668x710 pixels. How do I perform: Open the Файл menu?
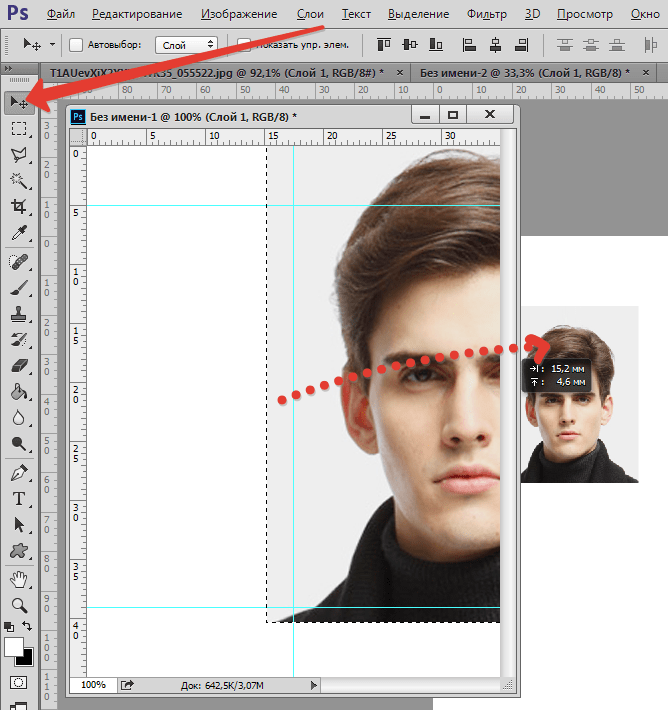pyautogui.click(x=61, y=14)
